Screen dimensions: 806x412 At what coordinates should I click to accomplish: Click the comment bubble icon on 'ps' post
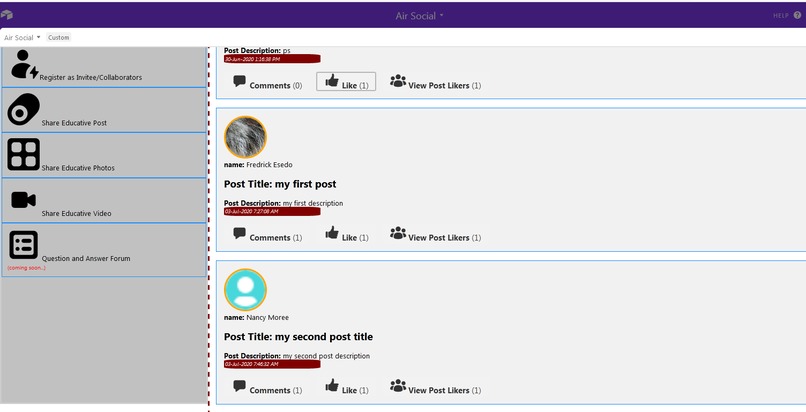coord(239,81)
